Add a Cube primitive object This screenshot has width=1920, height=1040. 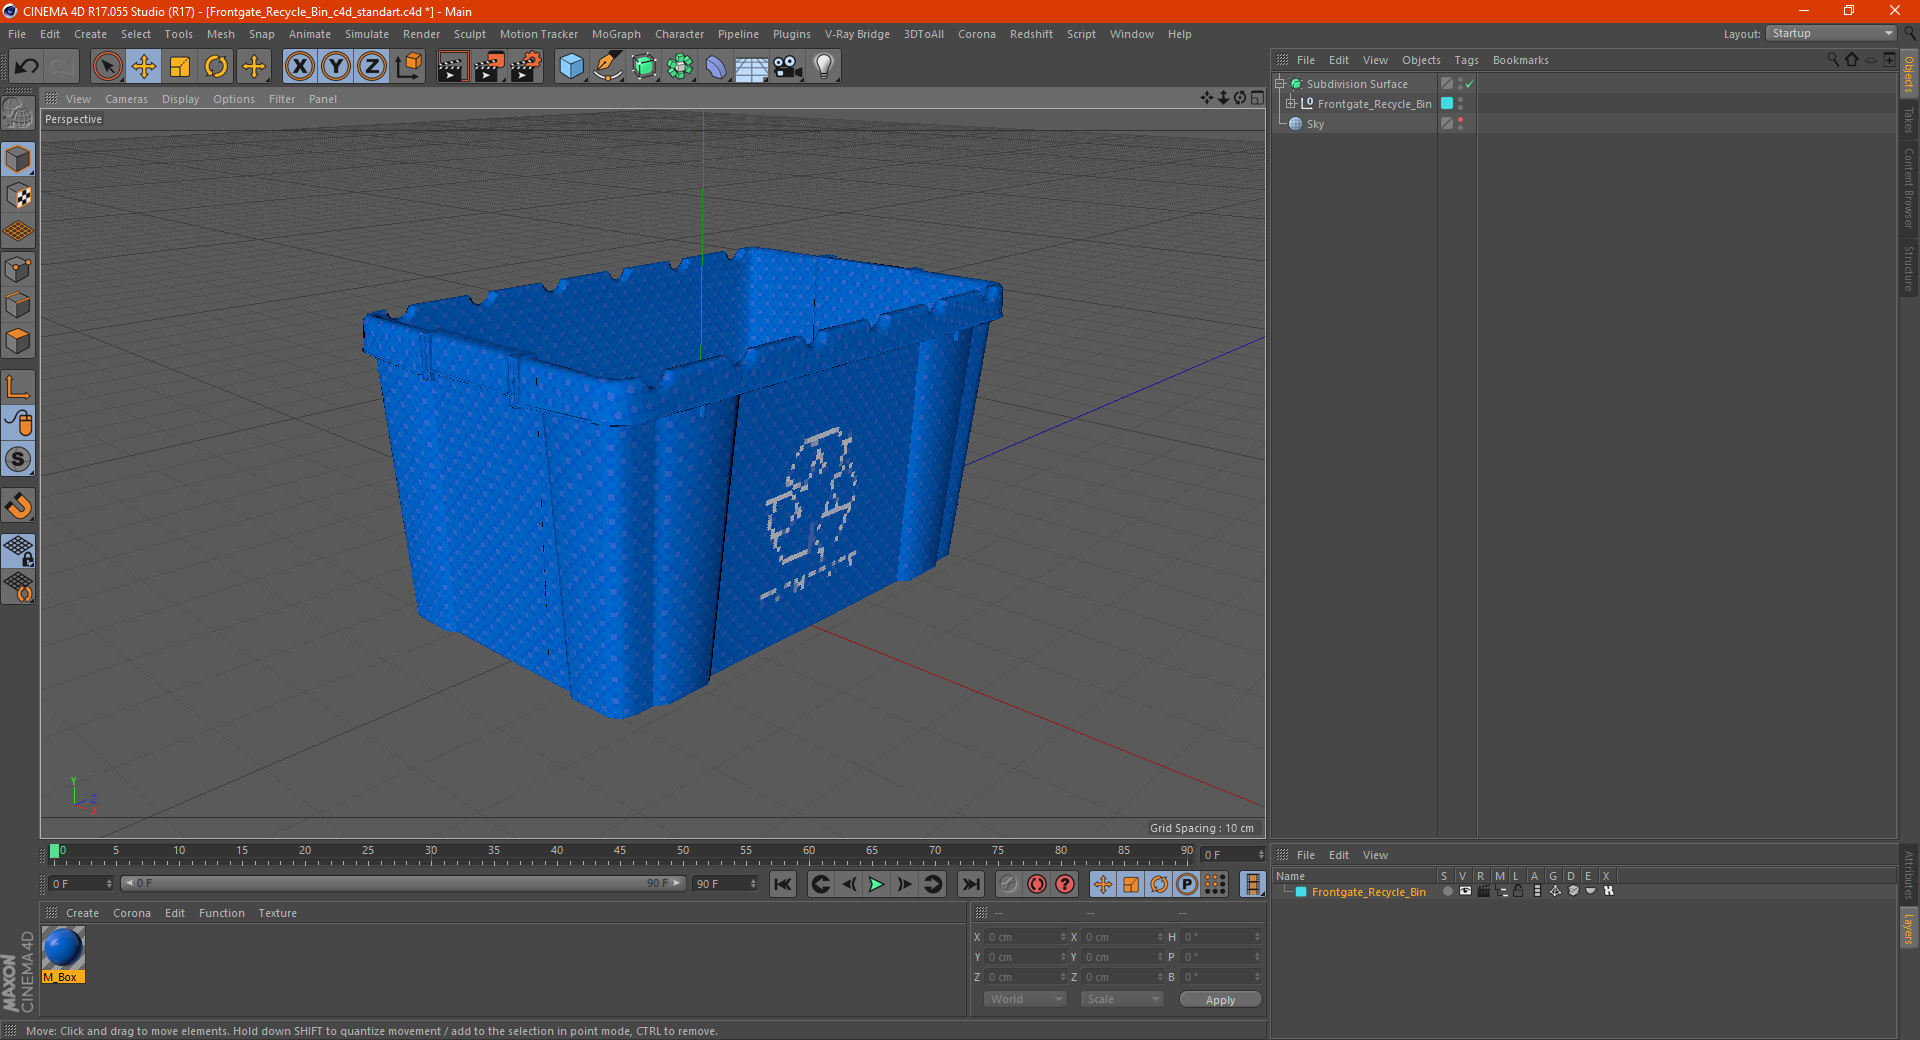[571, 67]
